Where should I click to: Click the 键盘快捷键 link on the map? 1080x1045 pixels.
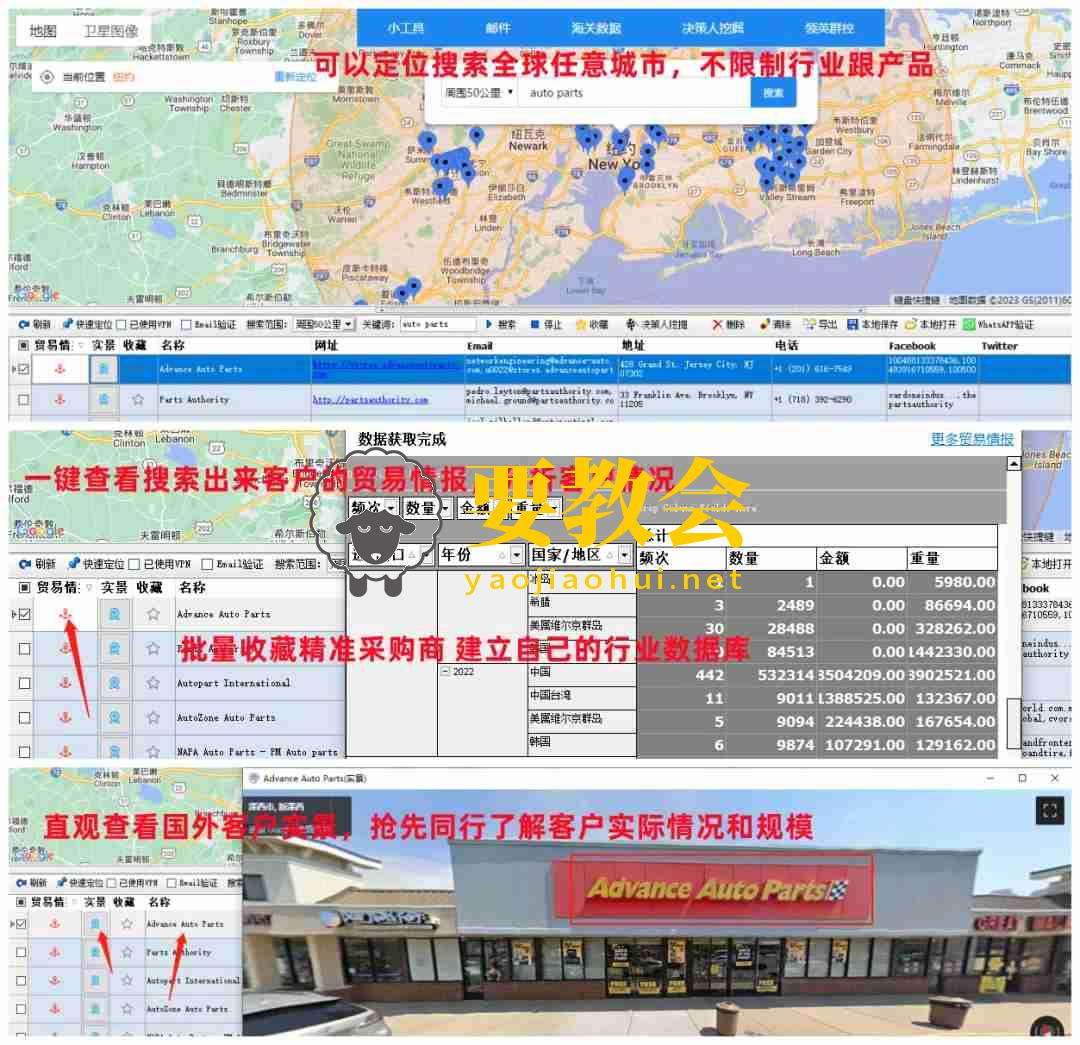917,300
